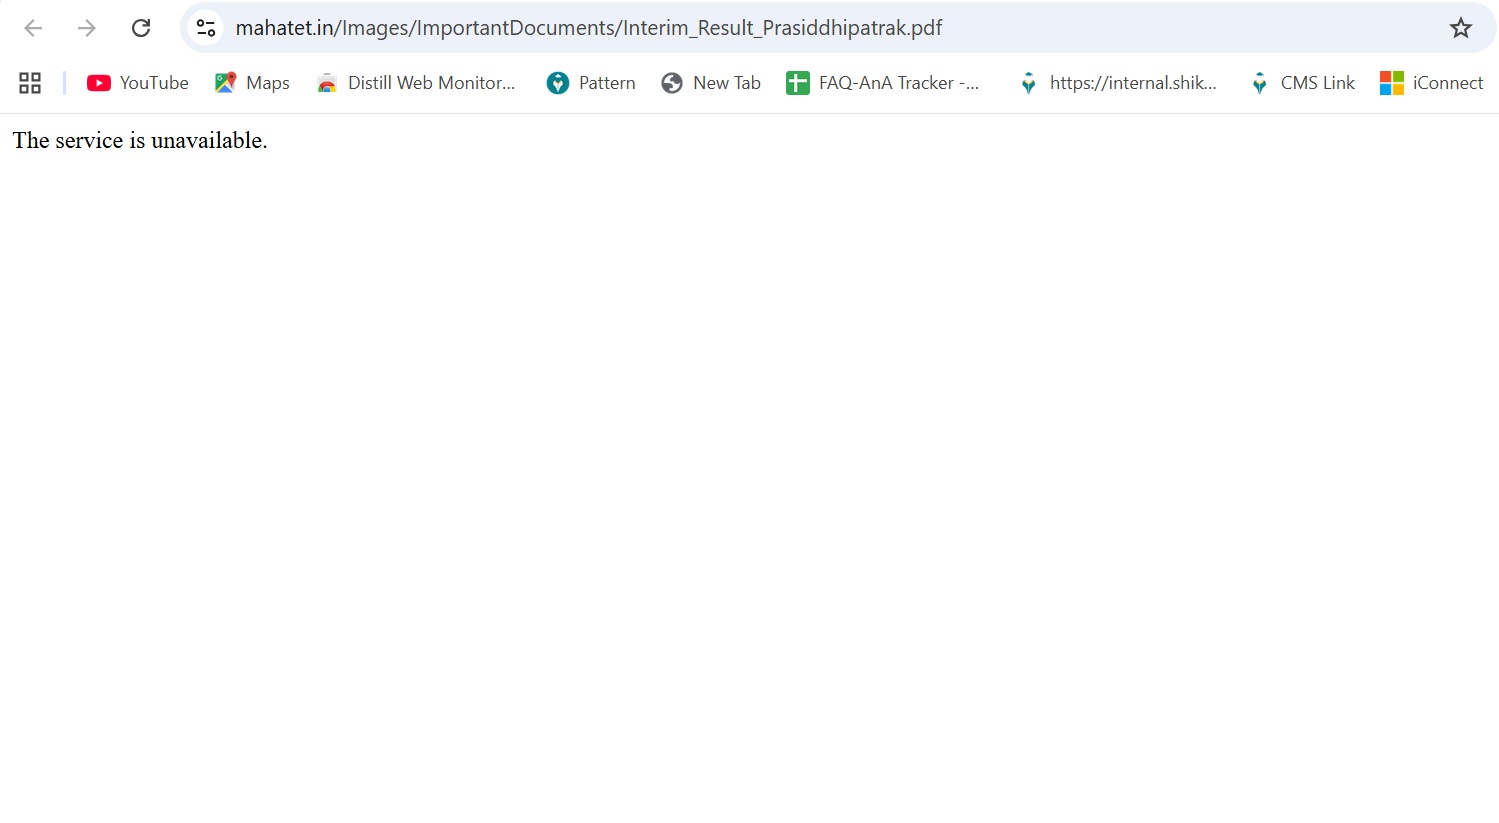Click the green FAQ-AnA Tracker sheet icon

coord(797,83)
